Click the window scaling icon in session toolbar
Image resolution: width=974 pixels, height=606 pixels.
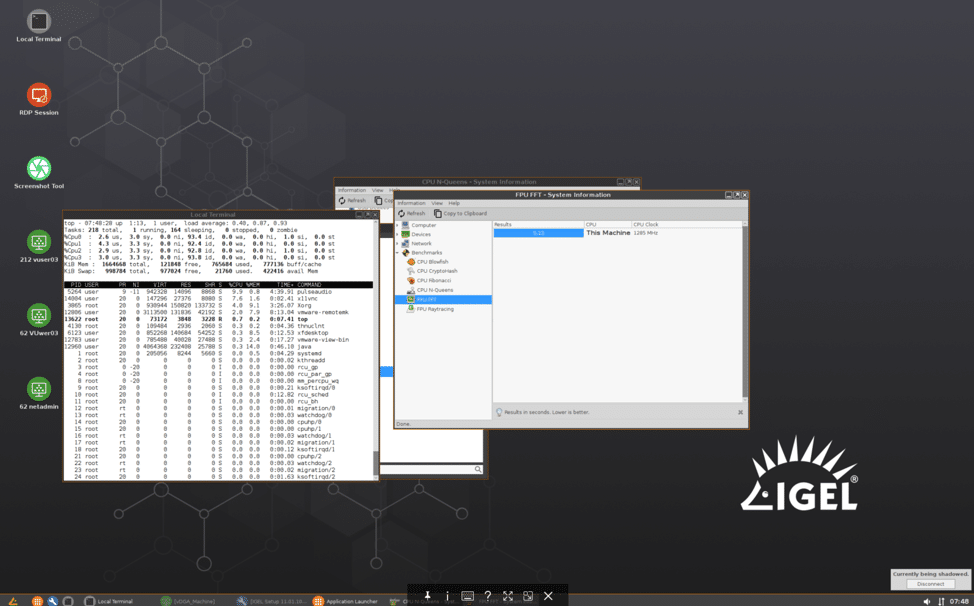[x=528, y=596]
